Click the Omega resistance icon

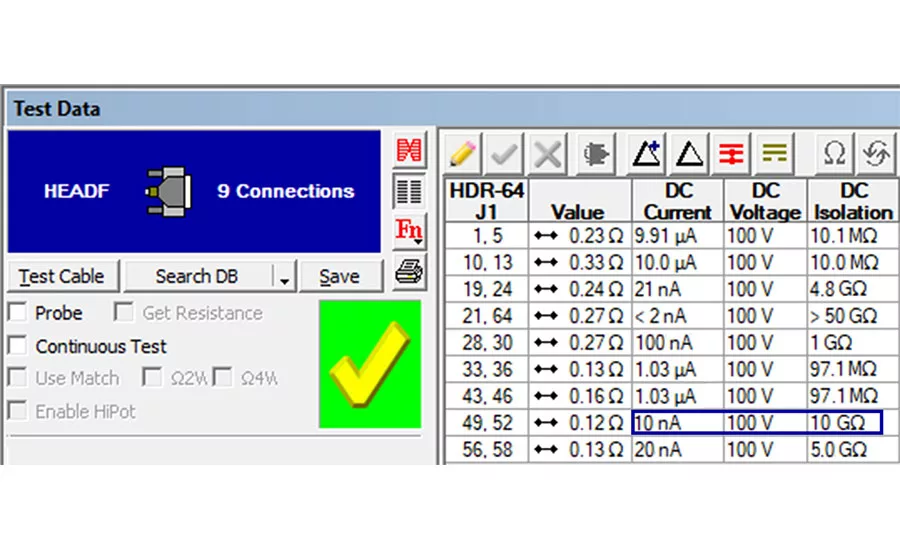pyautogui.click(x=834, y=154)
